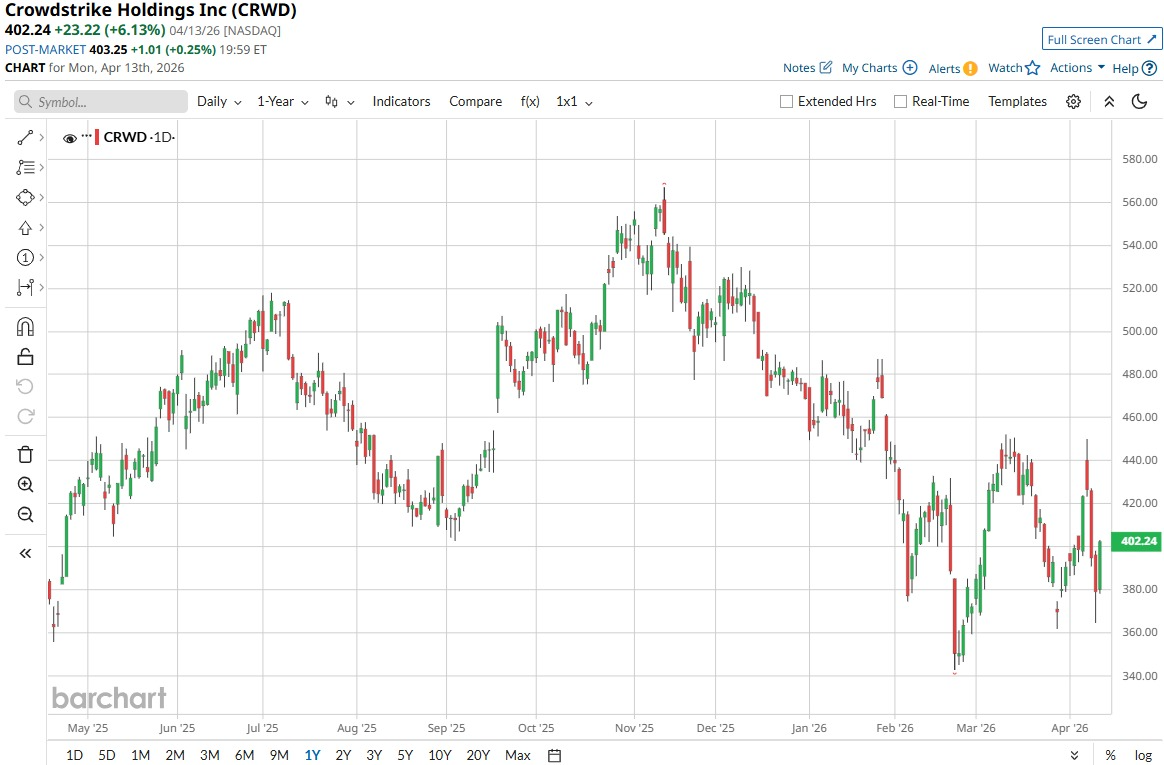Click the Symbol search field
This screenshot has width=1164, height=765.
(x=101, y=102)
